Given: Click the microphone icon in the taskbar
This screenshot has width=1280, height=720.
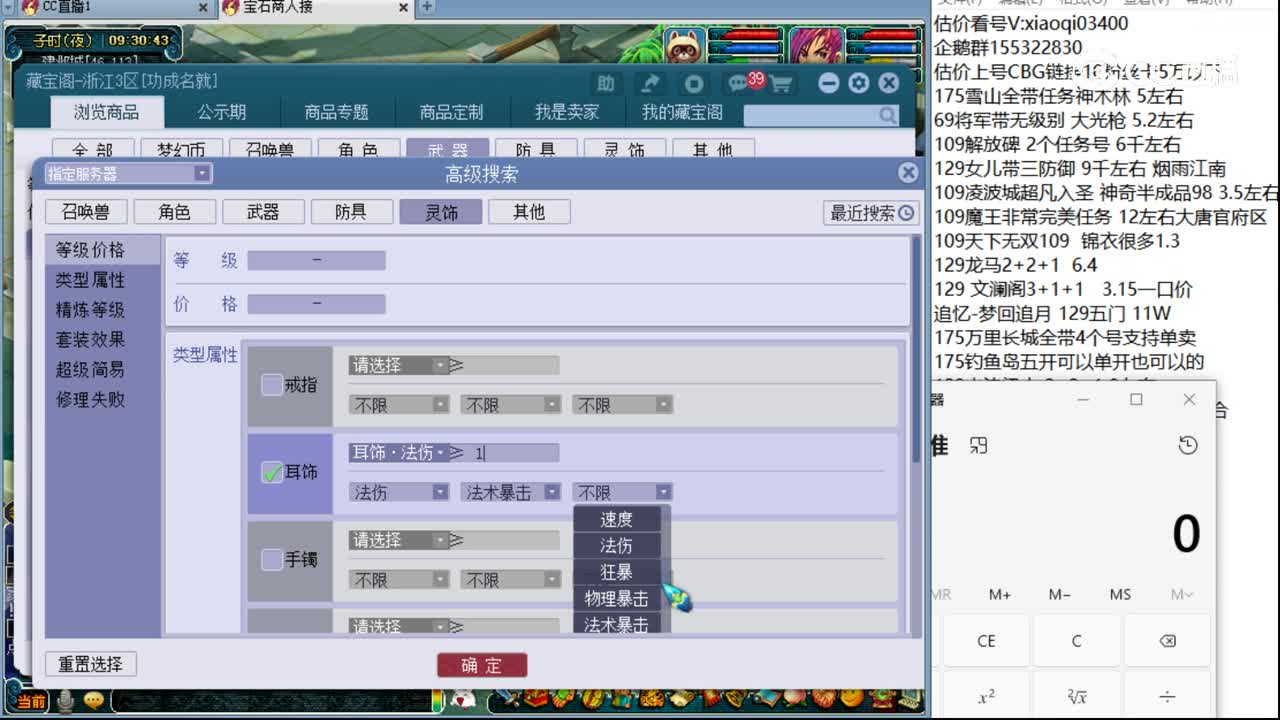Looking at the screenshot, I should [65, 701].
